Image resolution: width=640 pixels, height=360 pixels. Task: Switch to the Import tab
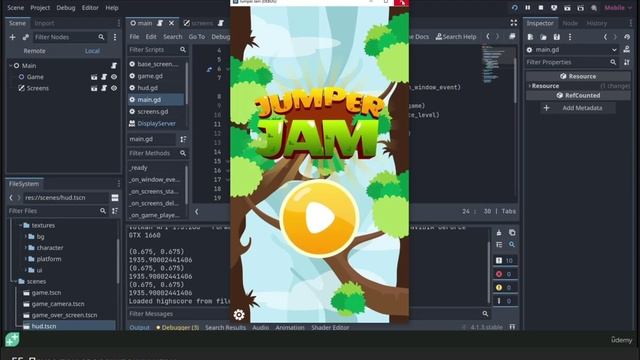pos(44,23)
